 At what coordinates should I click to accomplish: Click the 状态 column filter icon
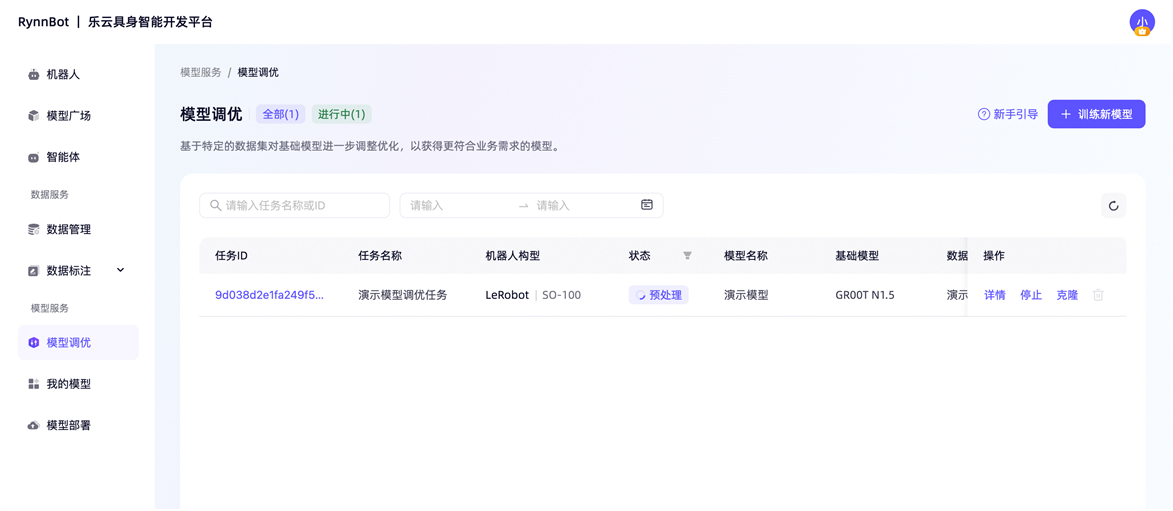[687, 256]
